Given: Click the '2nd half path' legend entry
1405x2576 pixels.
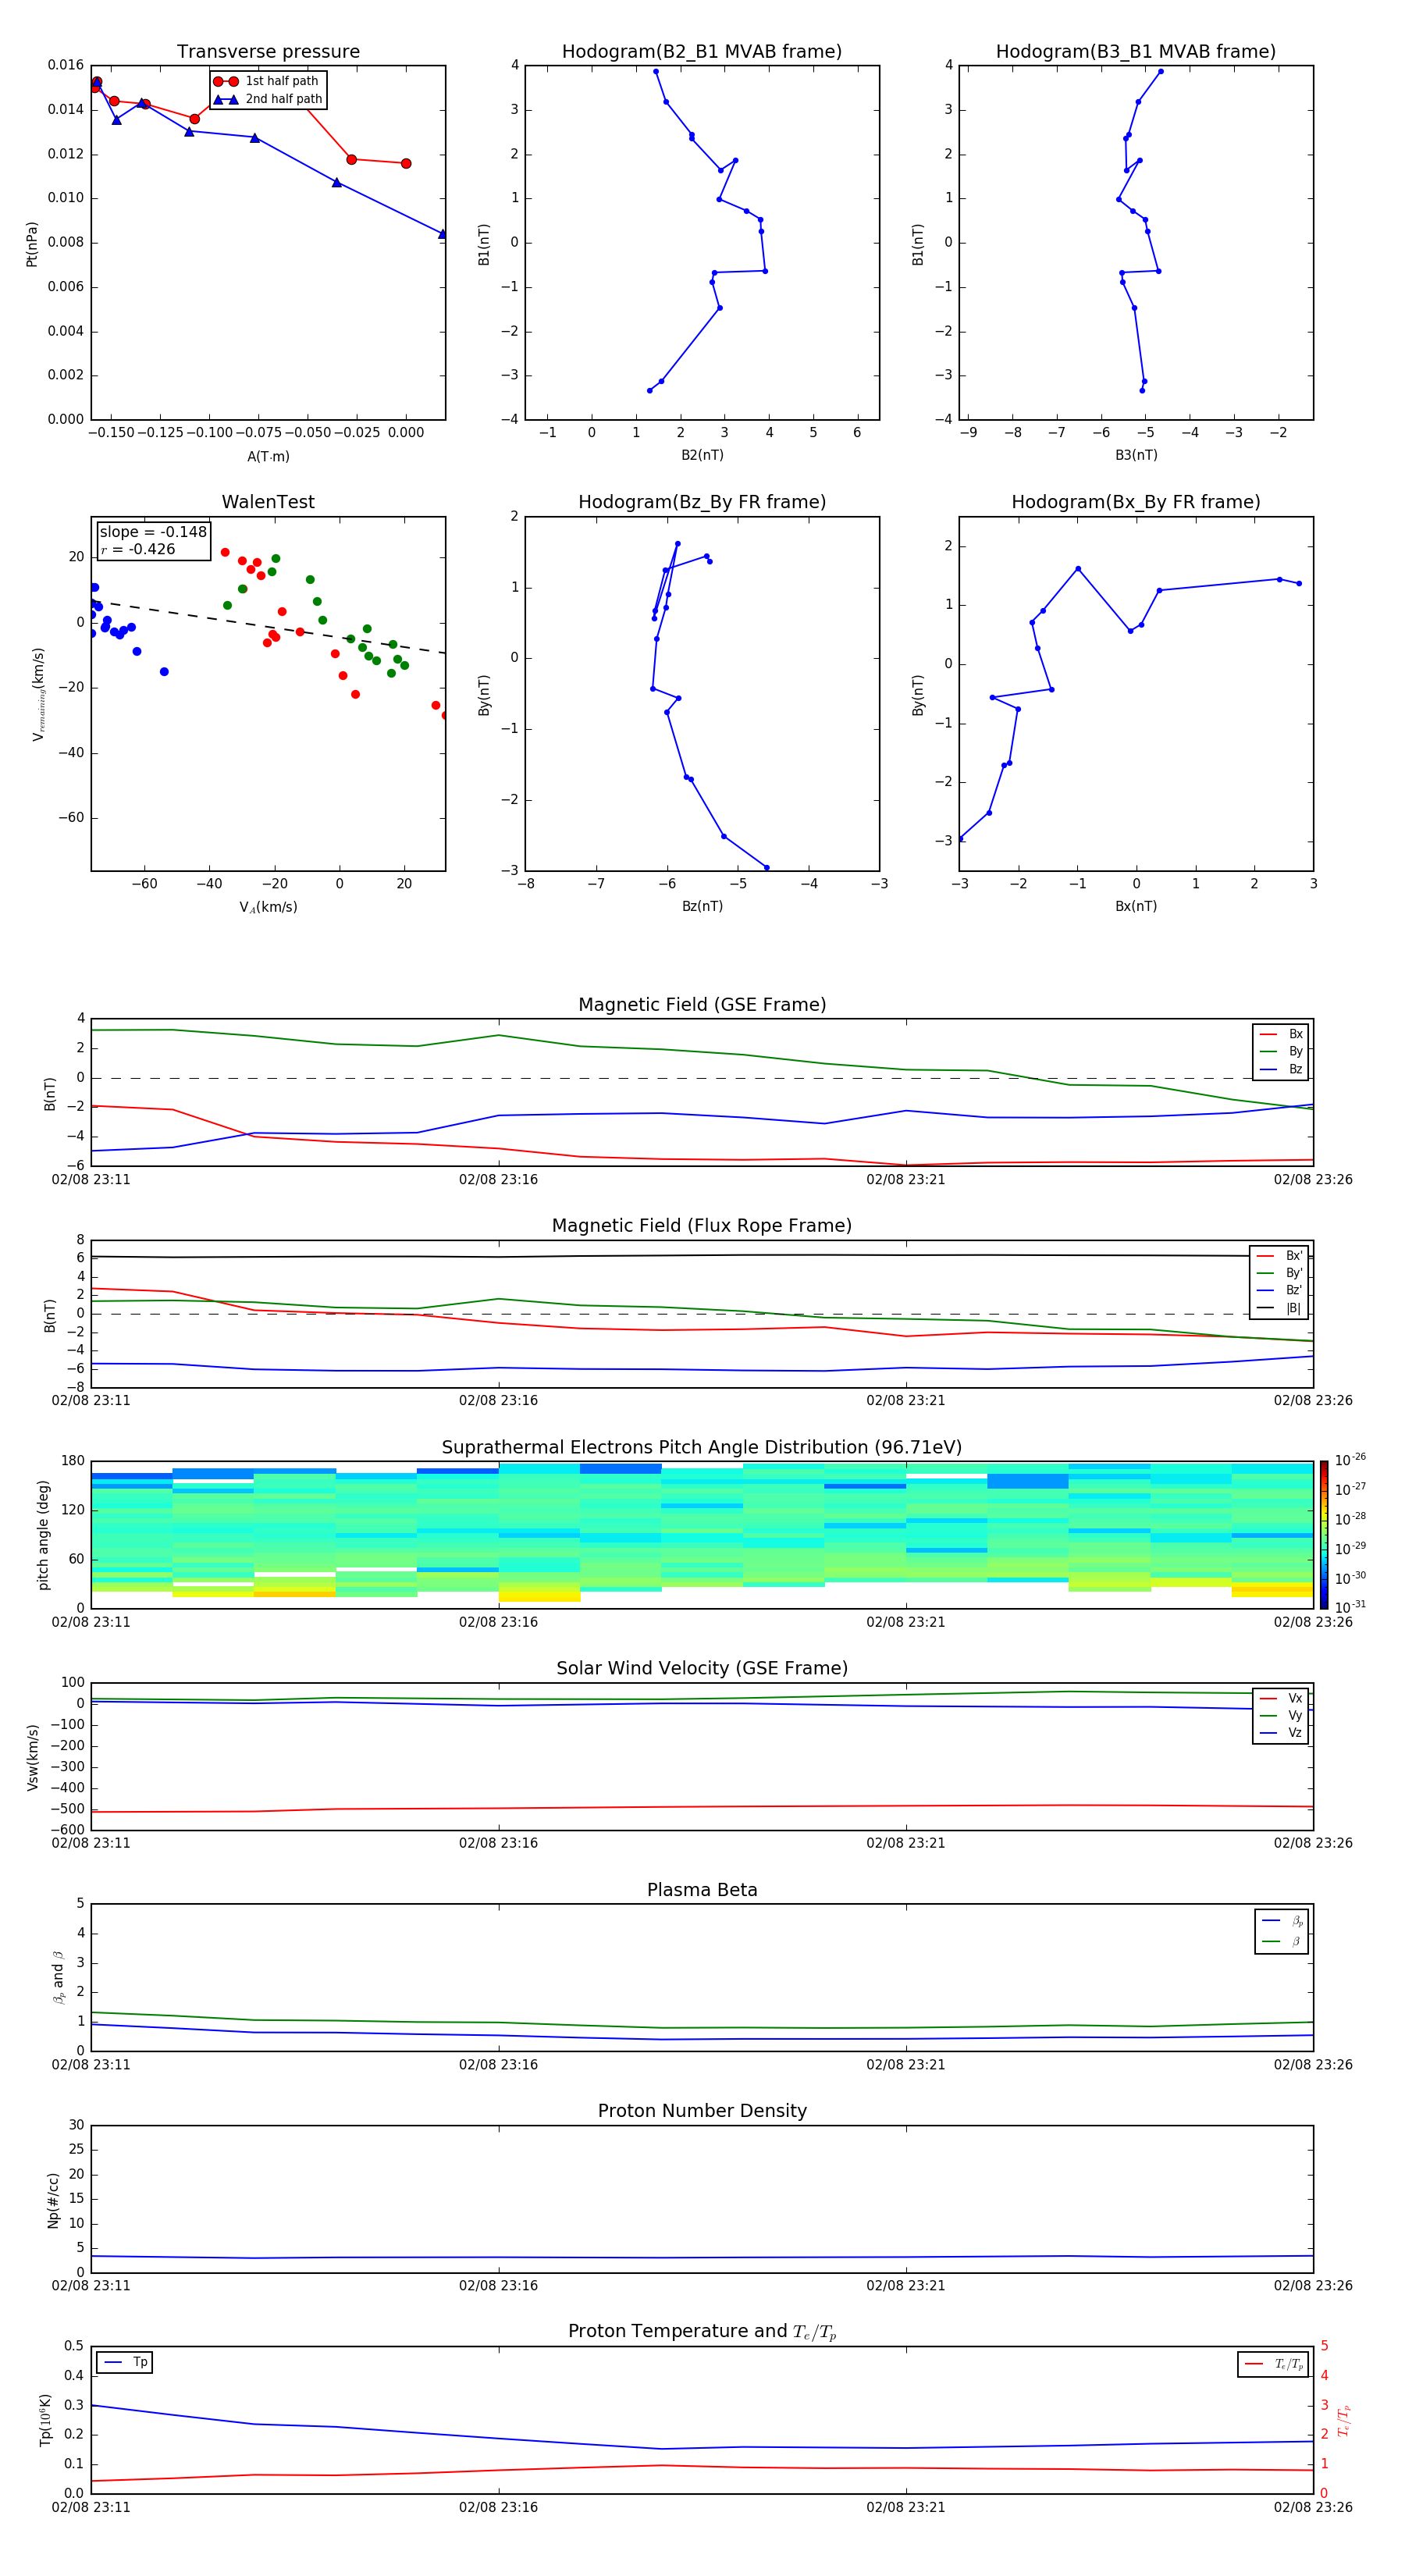Looking at the screenshot, I should [267, 99].
